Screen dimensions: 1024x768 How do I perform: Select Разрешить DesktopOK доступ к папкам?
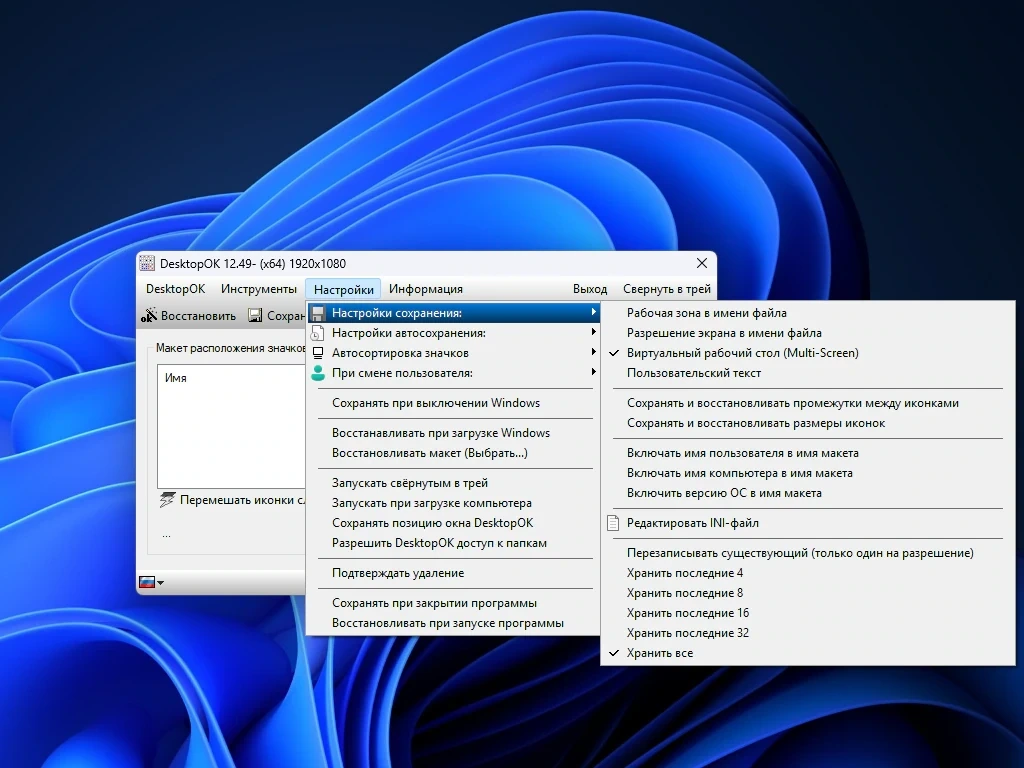[453, 543]
